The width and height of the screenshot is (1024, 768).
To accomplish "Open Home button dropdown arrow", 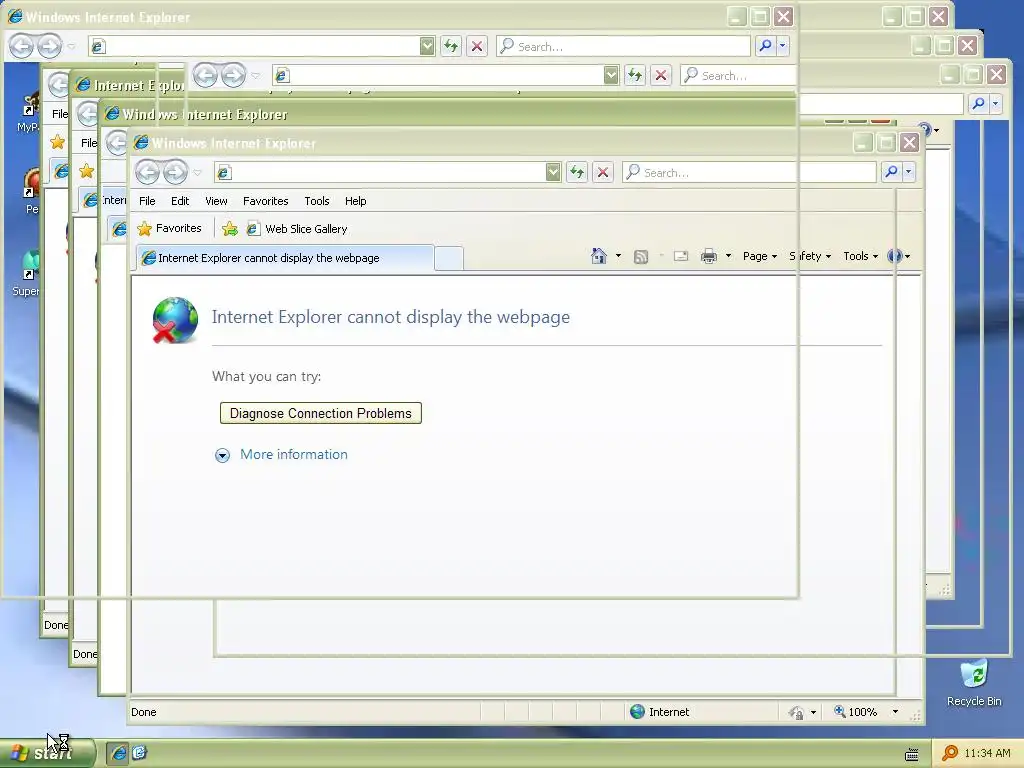I will [x=618, y=256].
